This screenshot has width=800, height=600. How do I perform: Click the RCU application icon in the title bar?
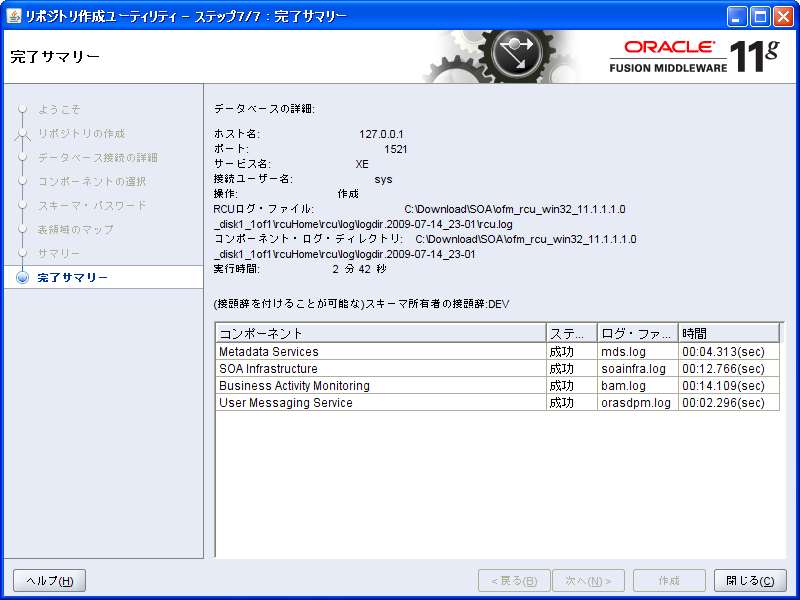click(x=14, y=14)
